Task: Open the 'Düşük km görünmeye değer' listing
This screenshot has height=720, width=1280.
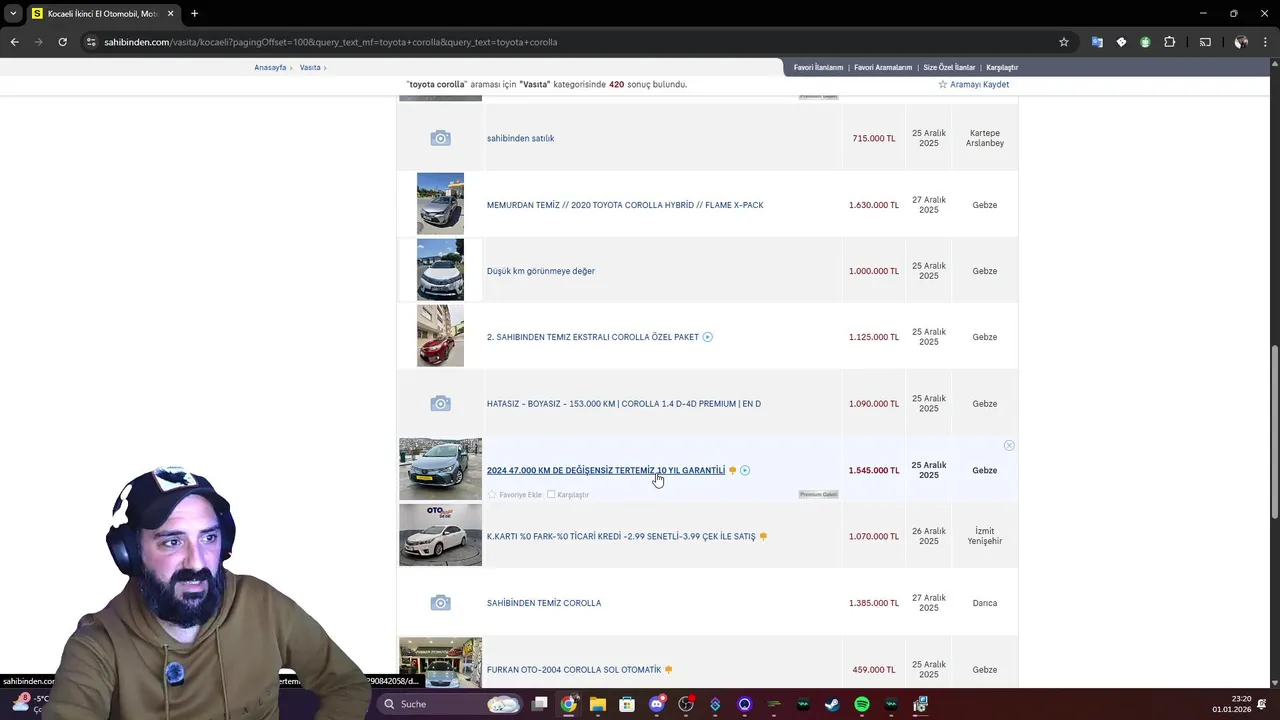Action: pyautogui.click(x=541, y=271)
